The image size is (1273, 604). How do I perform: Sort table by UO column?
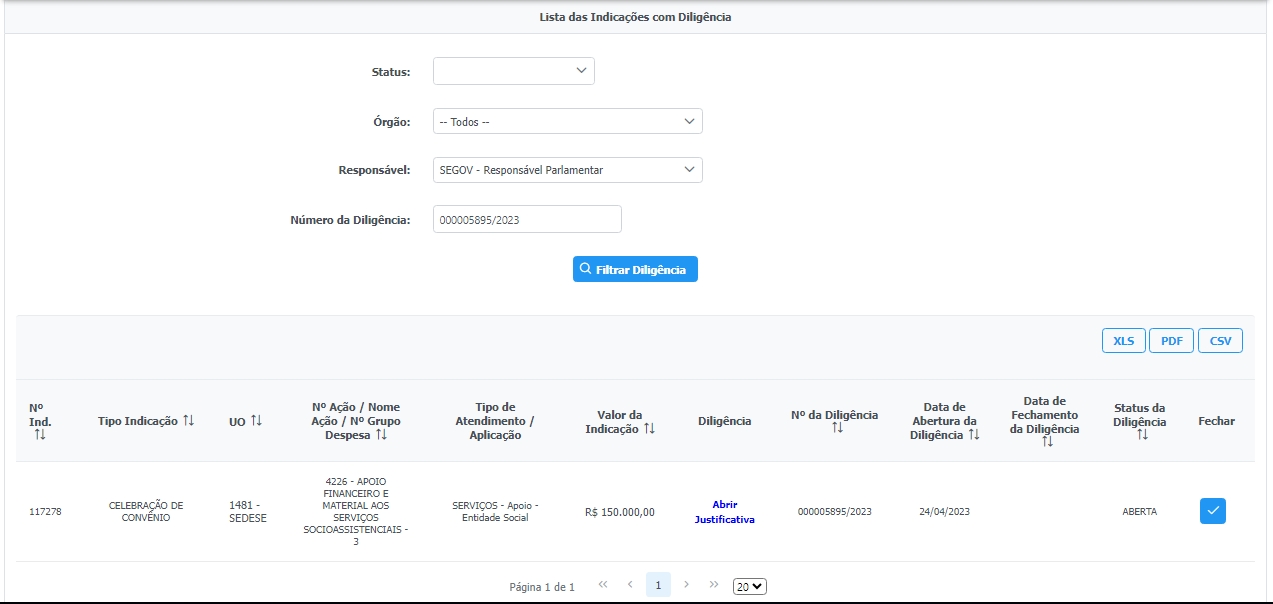[256, 421]
